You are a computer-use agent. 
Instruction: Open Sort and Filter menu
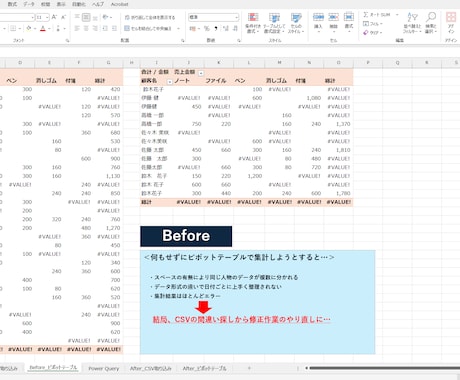point(413,23)
